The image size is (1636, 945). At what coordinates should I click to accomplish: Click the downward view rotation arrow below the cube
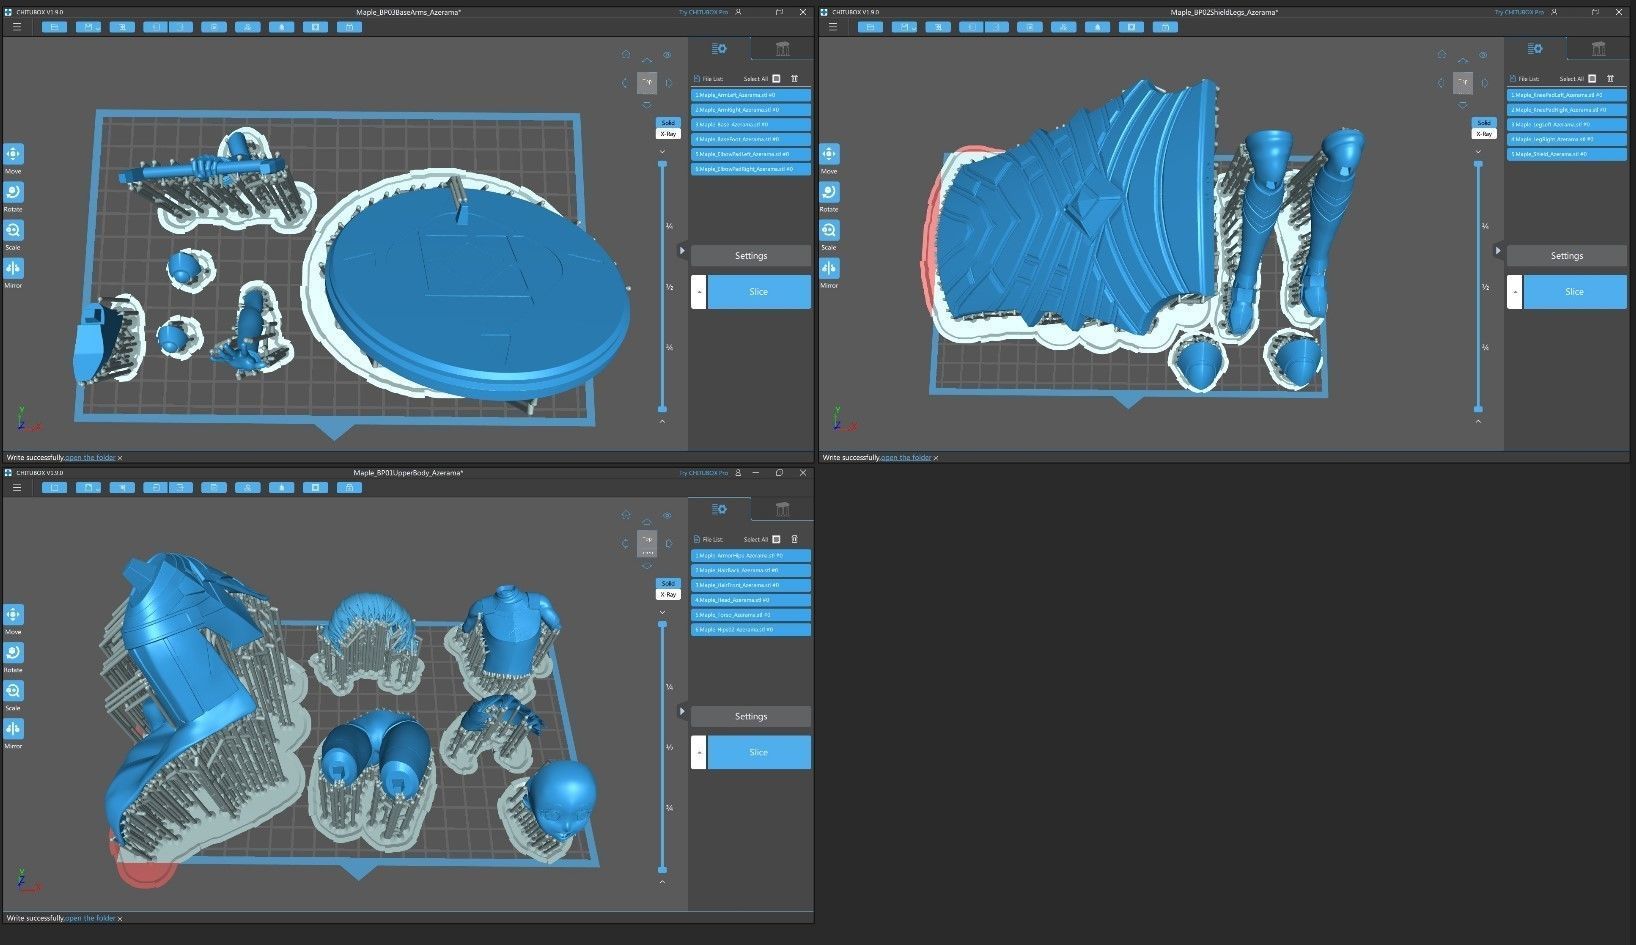tap(647, 104)
